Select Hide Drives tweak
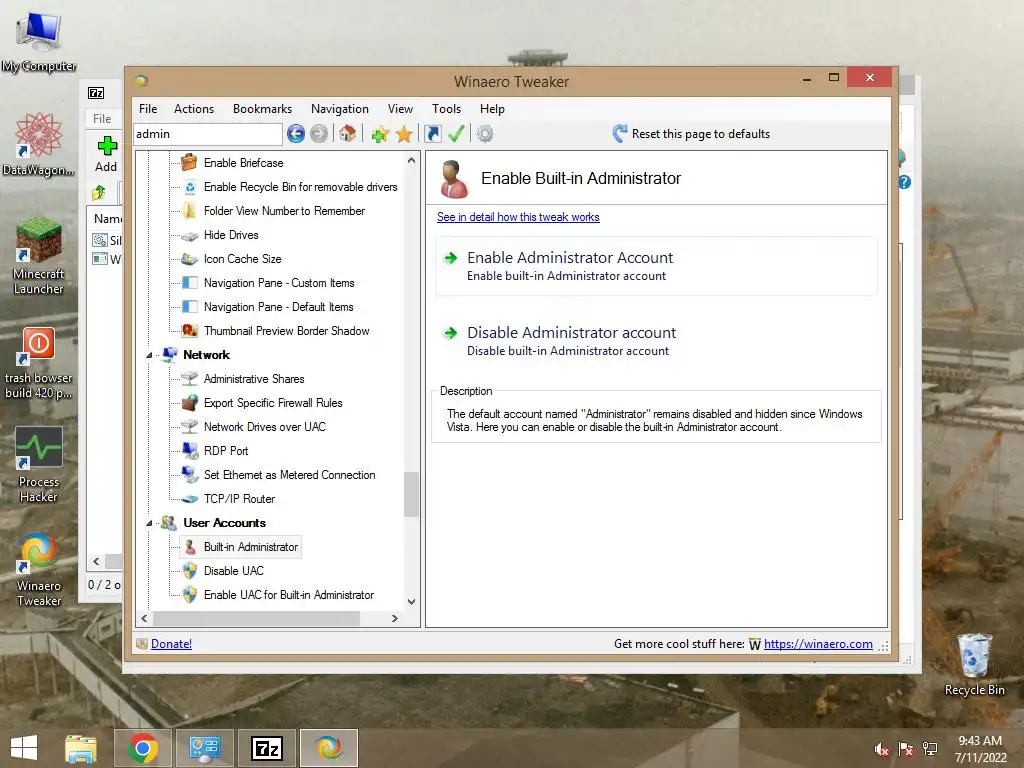 click(231, 235)
